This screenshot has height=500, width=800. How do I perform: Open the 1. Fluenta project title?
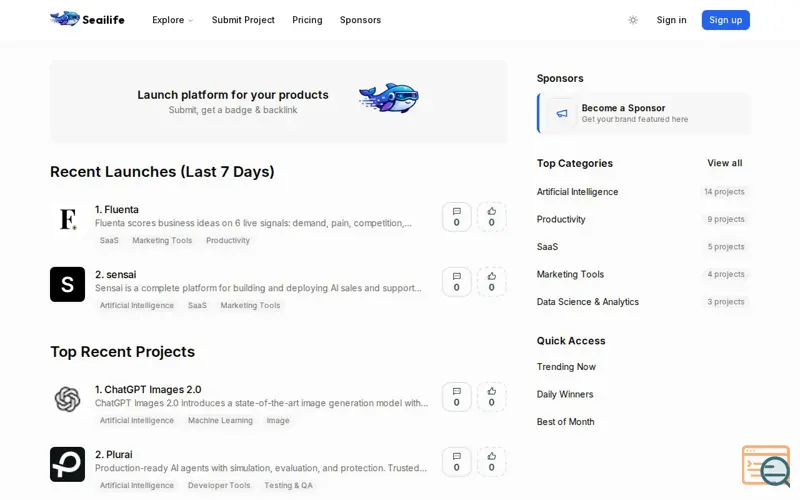point(117,210)
